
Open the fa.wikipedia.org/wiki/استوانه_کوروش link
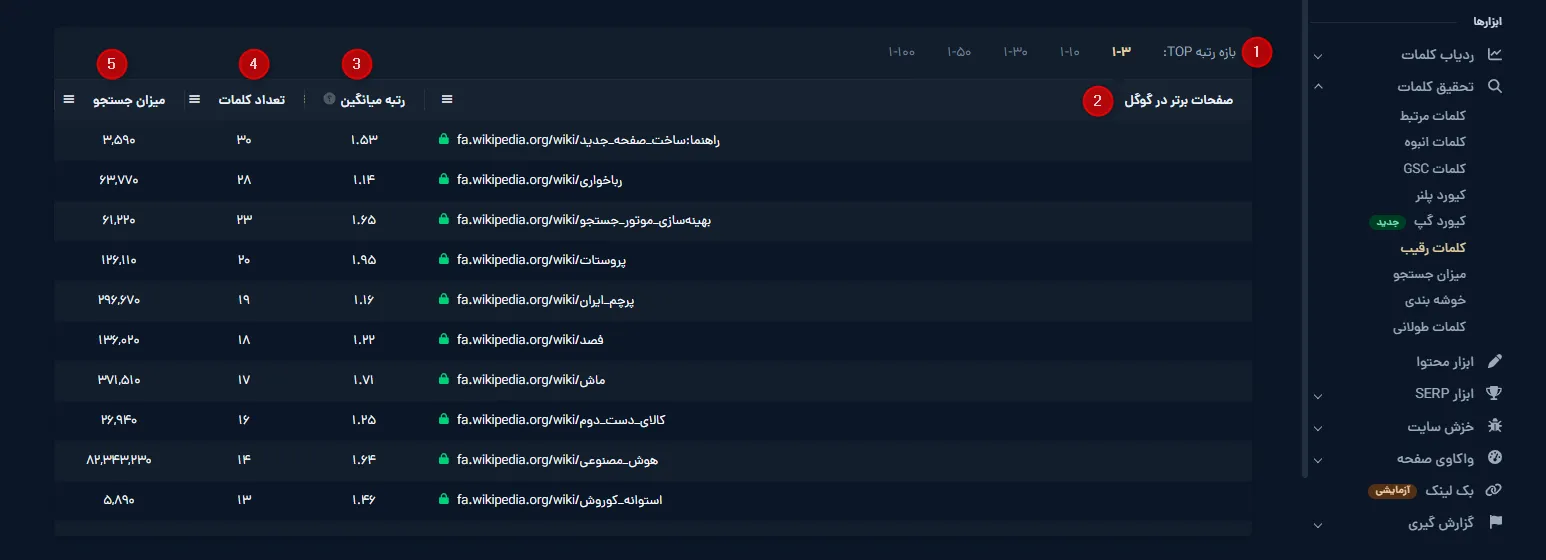[559, 499]
